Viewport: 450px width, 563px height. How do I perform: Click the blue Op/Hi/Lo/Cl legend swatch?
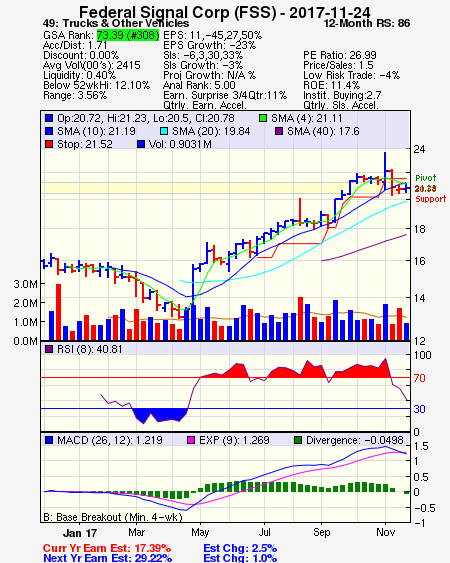coord(49,118)
